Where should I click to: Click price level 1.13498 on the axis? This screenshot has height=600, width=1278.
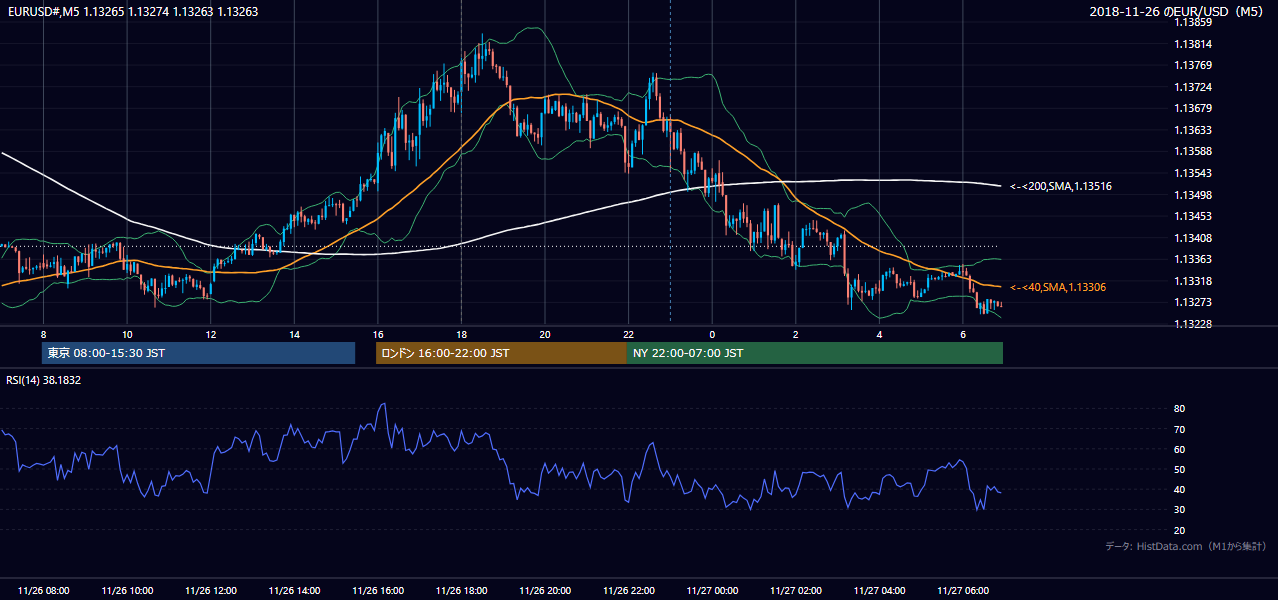coord(1194,195)
